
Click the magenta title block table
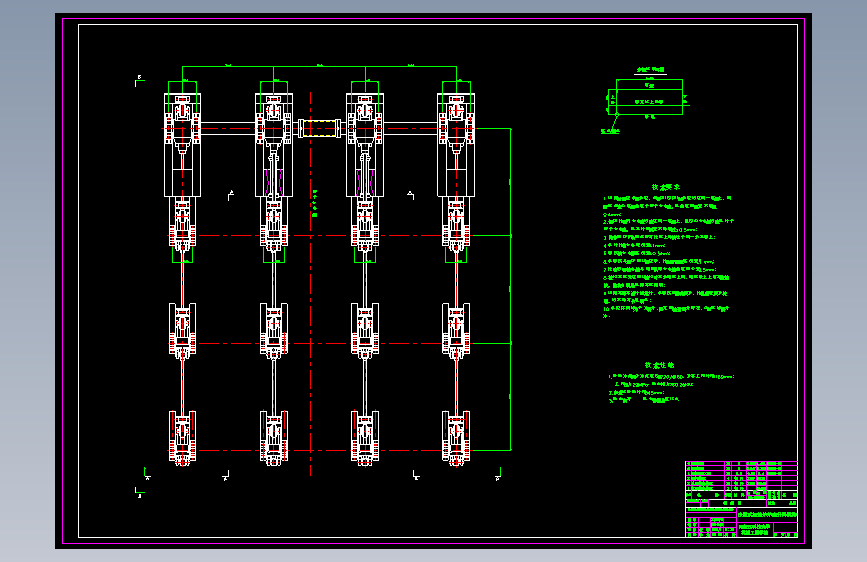click(741, 499)
